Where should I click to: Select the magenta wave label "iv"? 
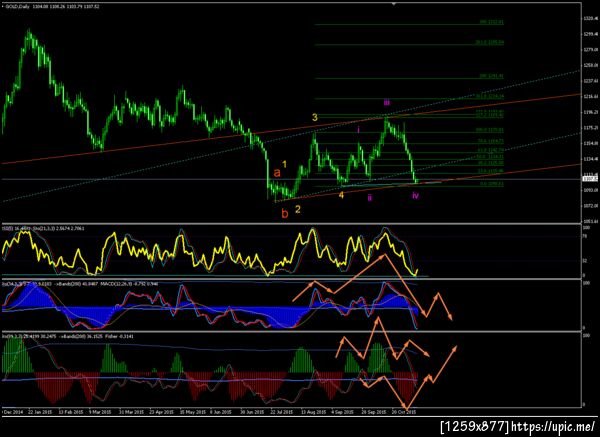pyautogui.click(x=416, y=196)
